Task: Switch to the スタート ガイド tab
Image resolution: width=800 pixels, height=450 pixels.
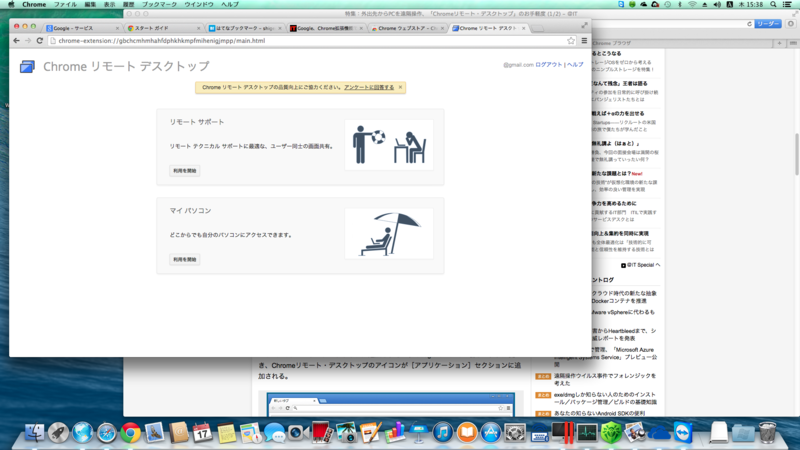Action: (x=163, y=28)
